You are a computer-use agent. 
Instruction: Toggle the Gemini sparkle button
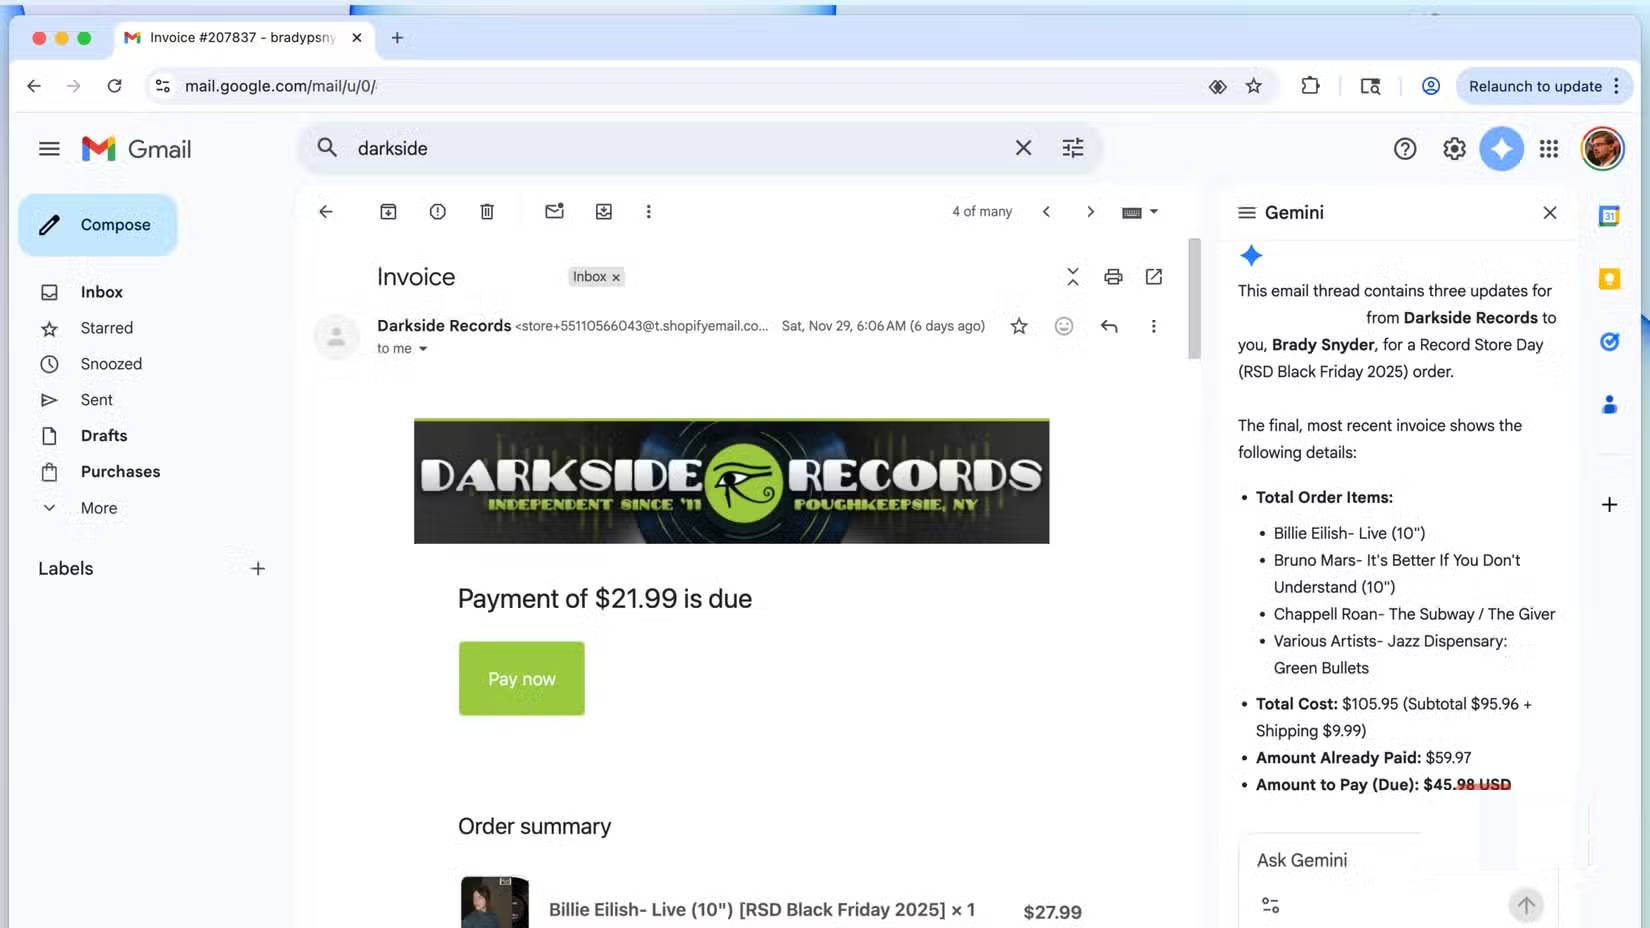pyautogui.click(x=1501, y=149)
